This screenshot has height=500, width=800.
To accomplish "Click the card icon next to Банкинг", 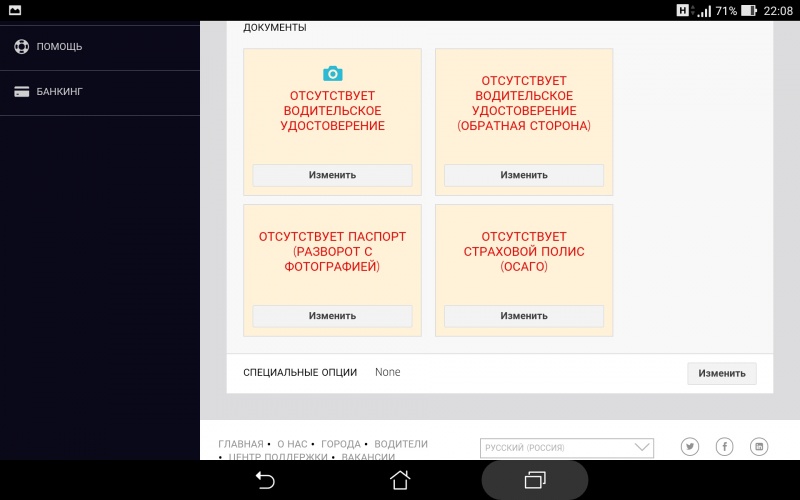I will click(21, 91).
